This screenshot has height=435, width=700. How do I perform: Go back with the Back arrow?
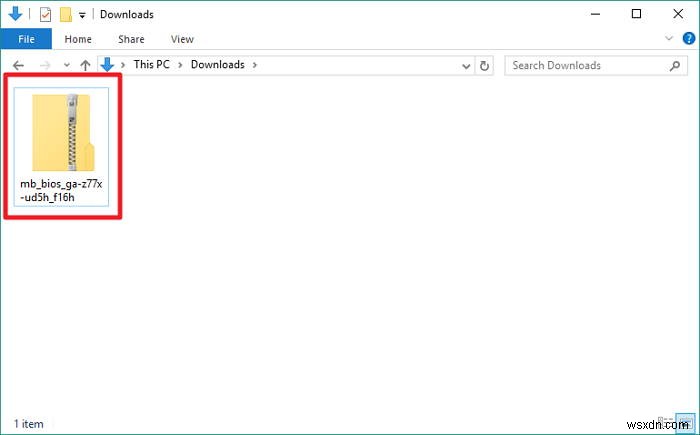[18, 66]
